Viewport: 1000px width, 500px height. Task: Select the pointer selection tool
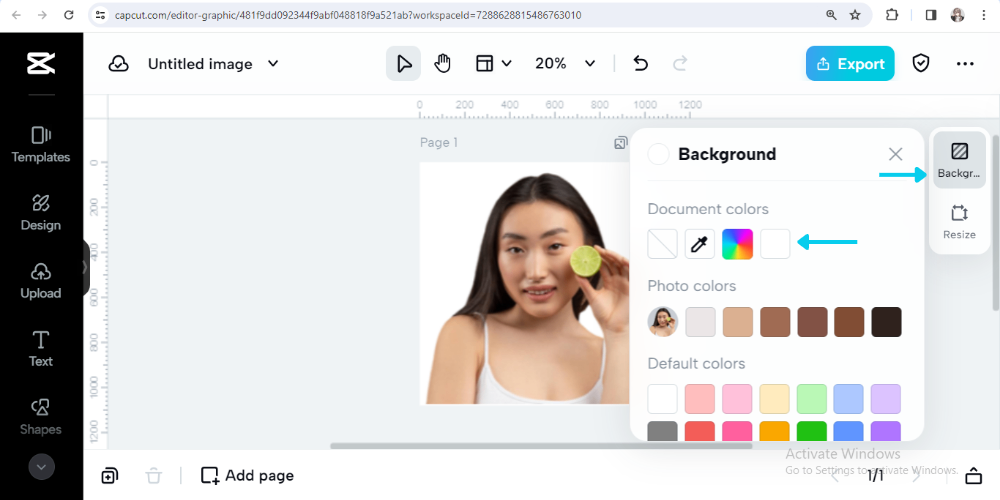[404, 63]
